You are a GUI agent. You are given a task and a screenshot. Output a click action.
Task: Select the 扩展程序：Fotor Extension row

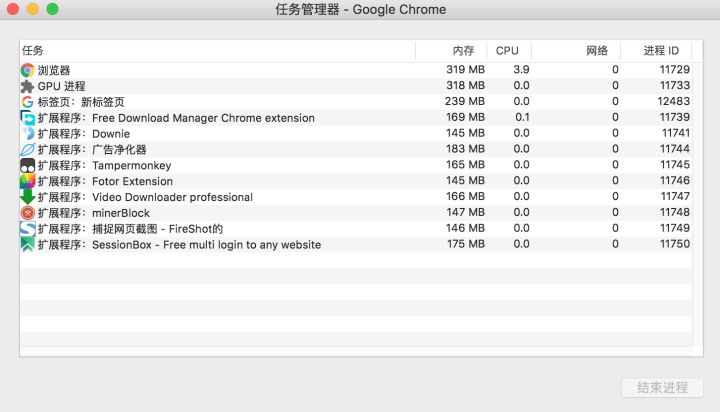point(356,181)
